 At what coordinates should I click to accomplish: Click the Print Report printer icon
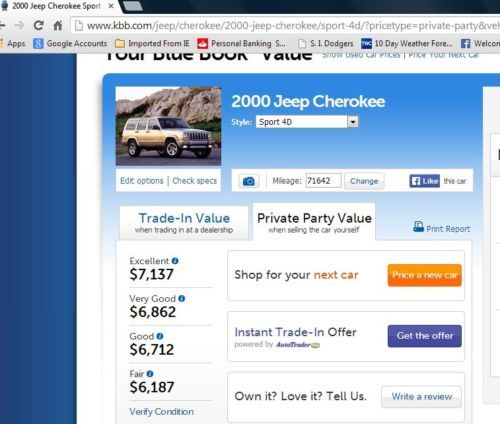(418, 227)
